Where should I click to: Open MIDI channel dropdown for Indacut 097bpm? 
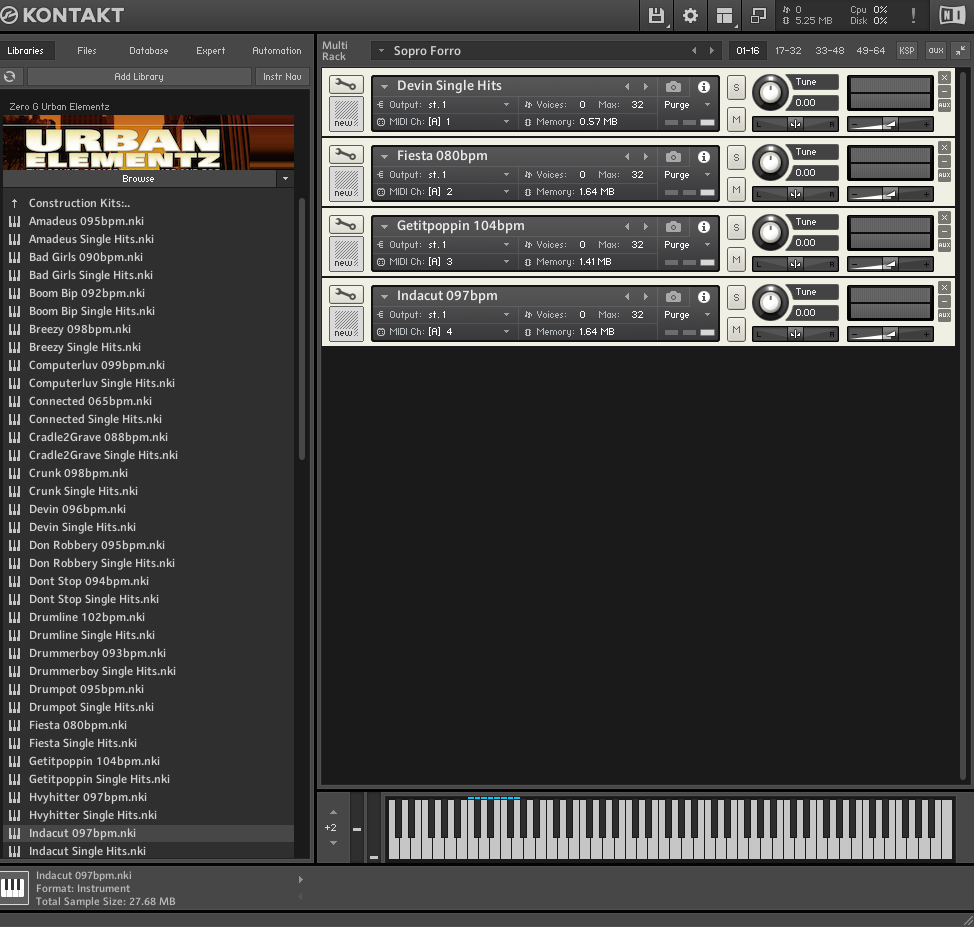point(506,332)
